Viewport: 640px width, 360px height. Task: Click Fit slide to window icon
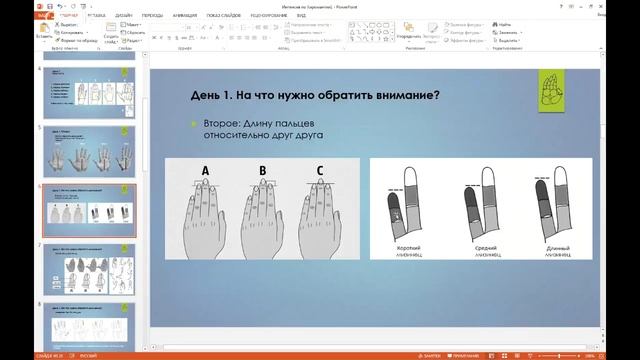pyautogui.click(x=601, y=356)
